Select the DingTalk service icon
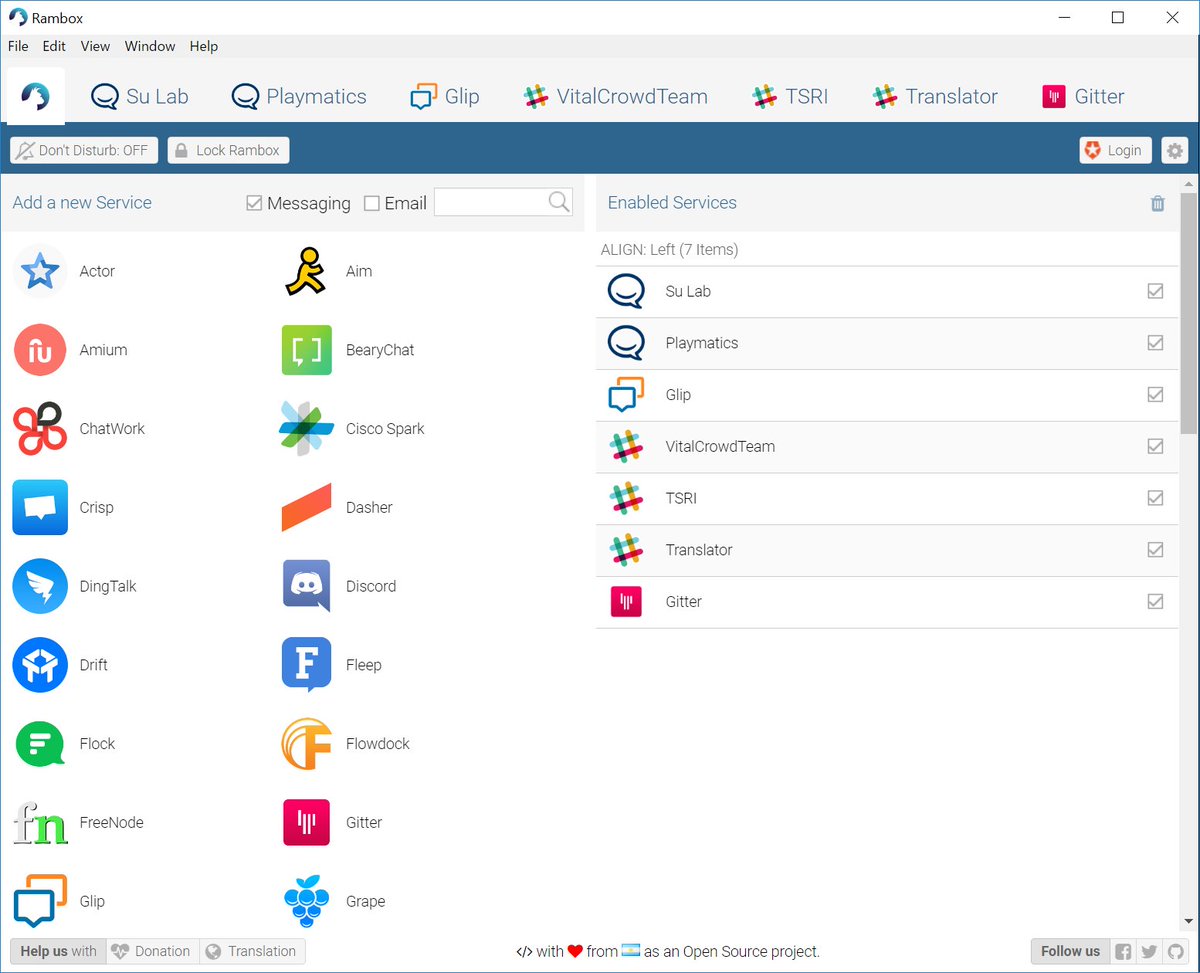The height and width of the screenshot is (973, 1200). point(40,586)
